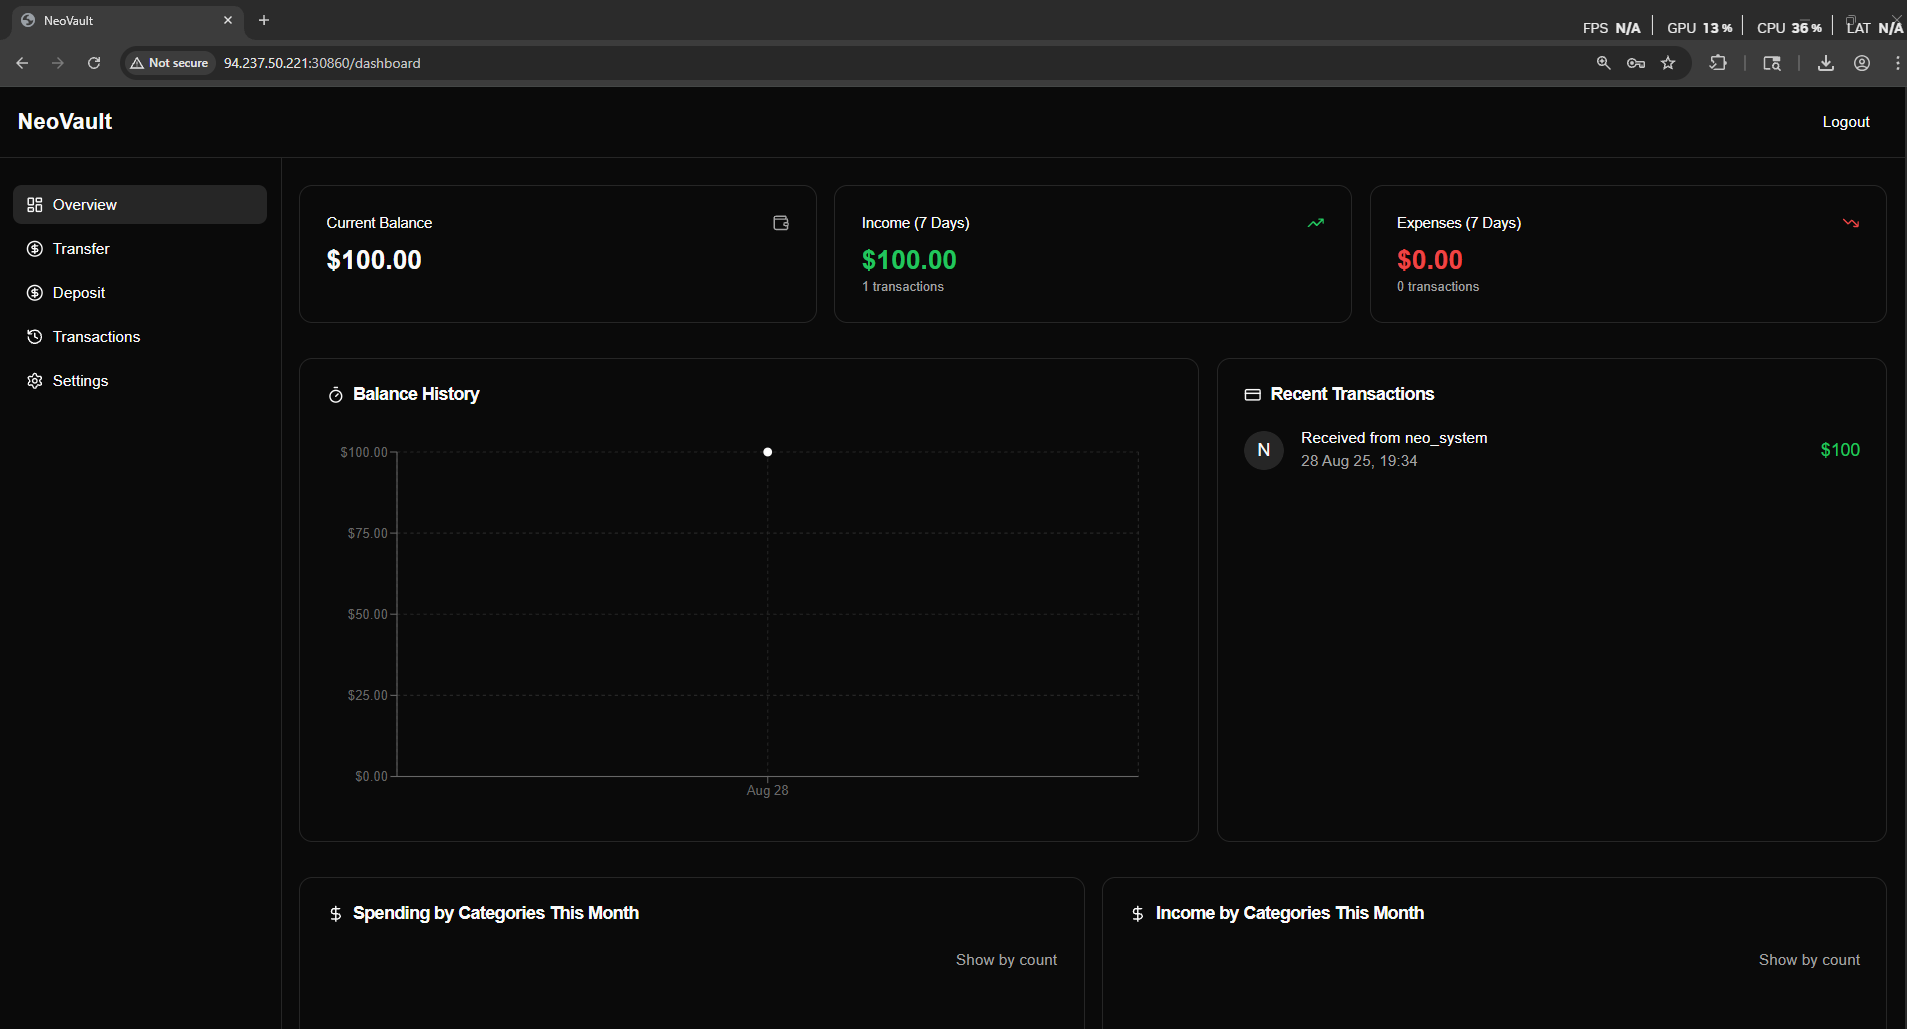
Task: Reload the page with the refresh icon
Action: 94,63
